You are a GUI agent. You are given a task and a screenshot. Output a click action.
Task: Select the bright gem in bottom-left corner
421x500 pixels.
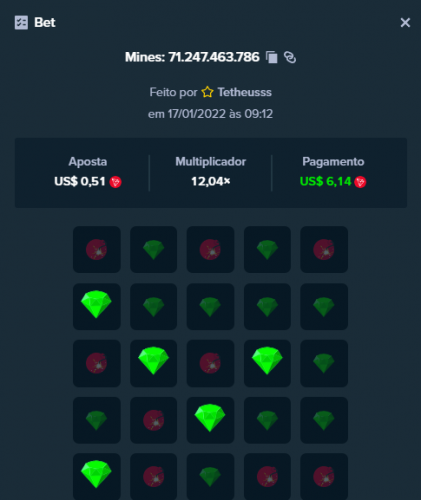97,476
